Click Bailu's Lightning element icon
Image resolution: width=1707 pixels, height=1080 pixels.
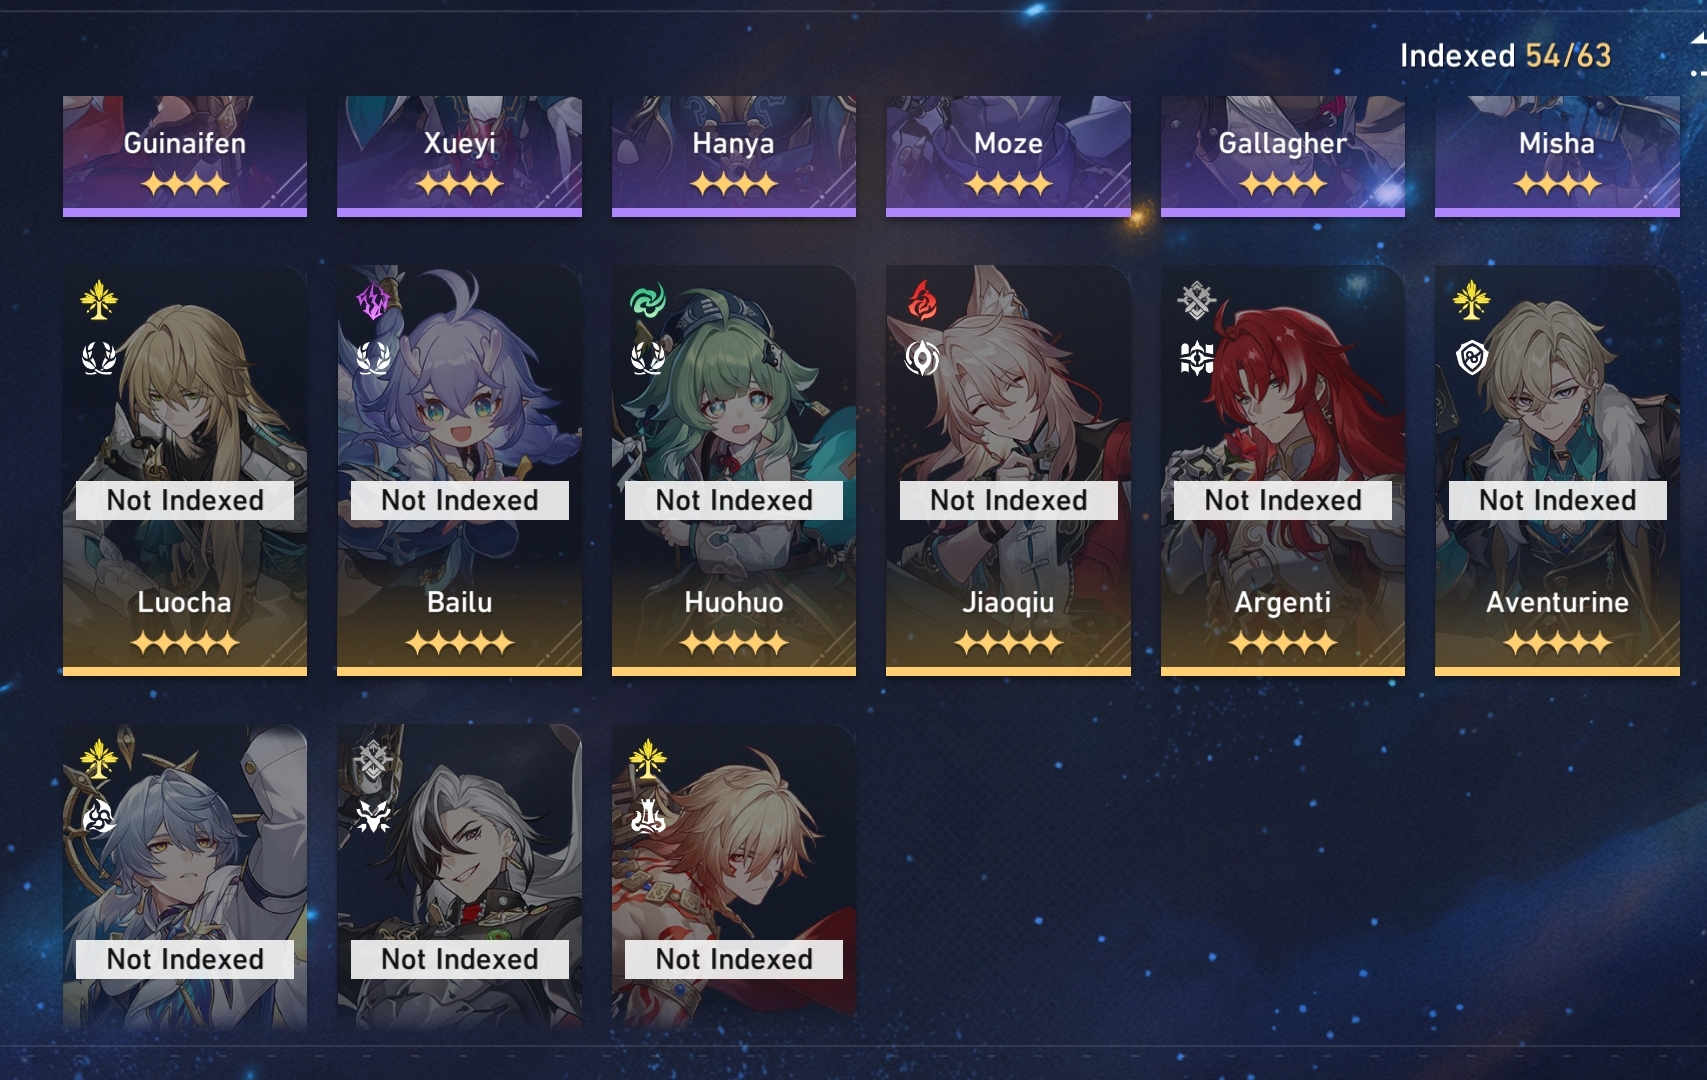coord(373,300)
